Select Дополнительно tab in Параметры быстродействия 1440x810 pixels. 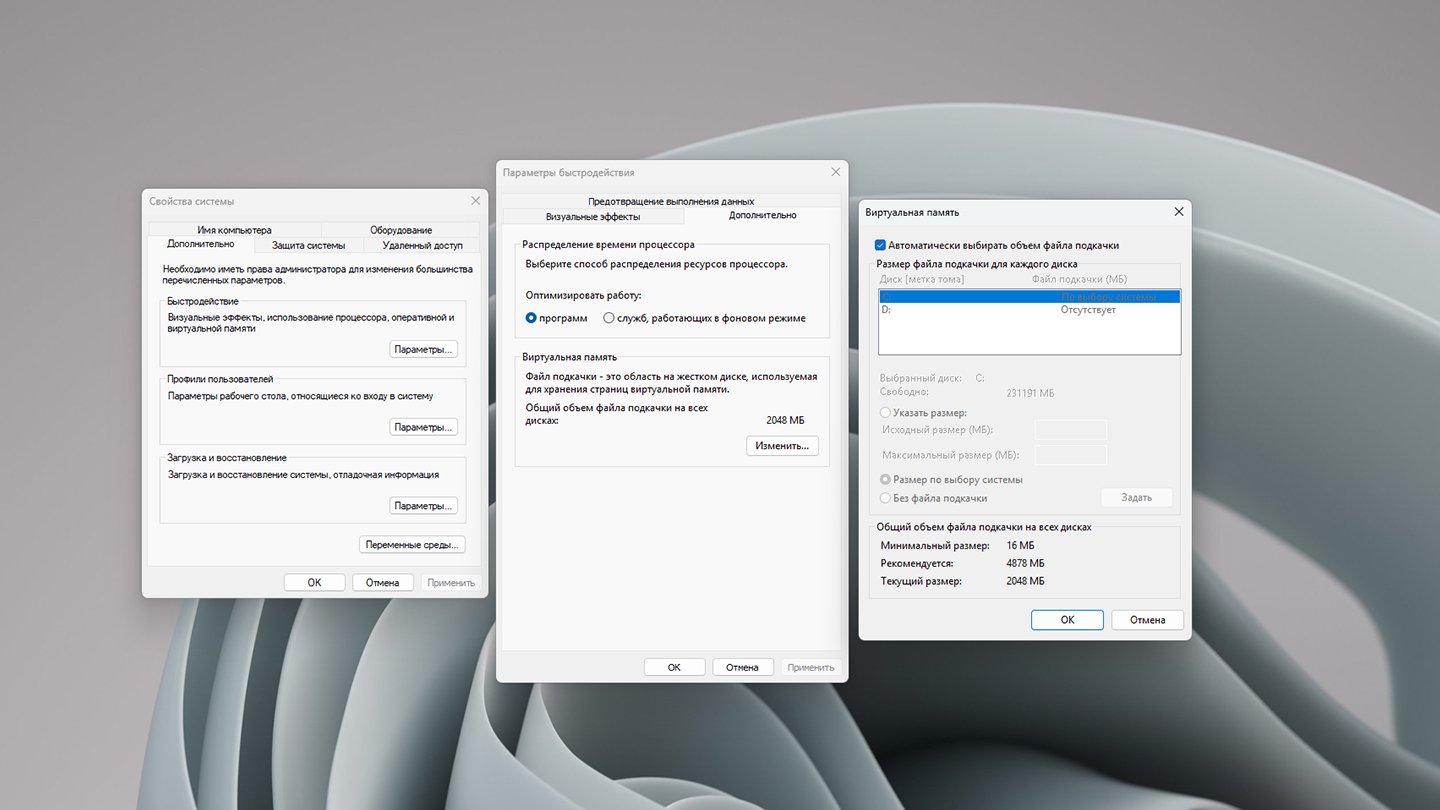pos(763,215)
